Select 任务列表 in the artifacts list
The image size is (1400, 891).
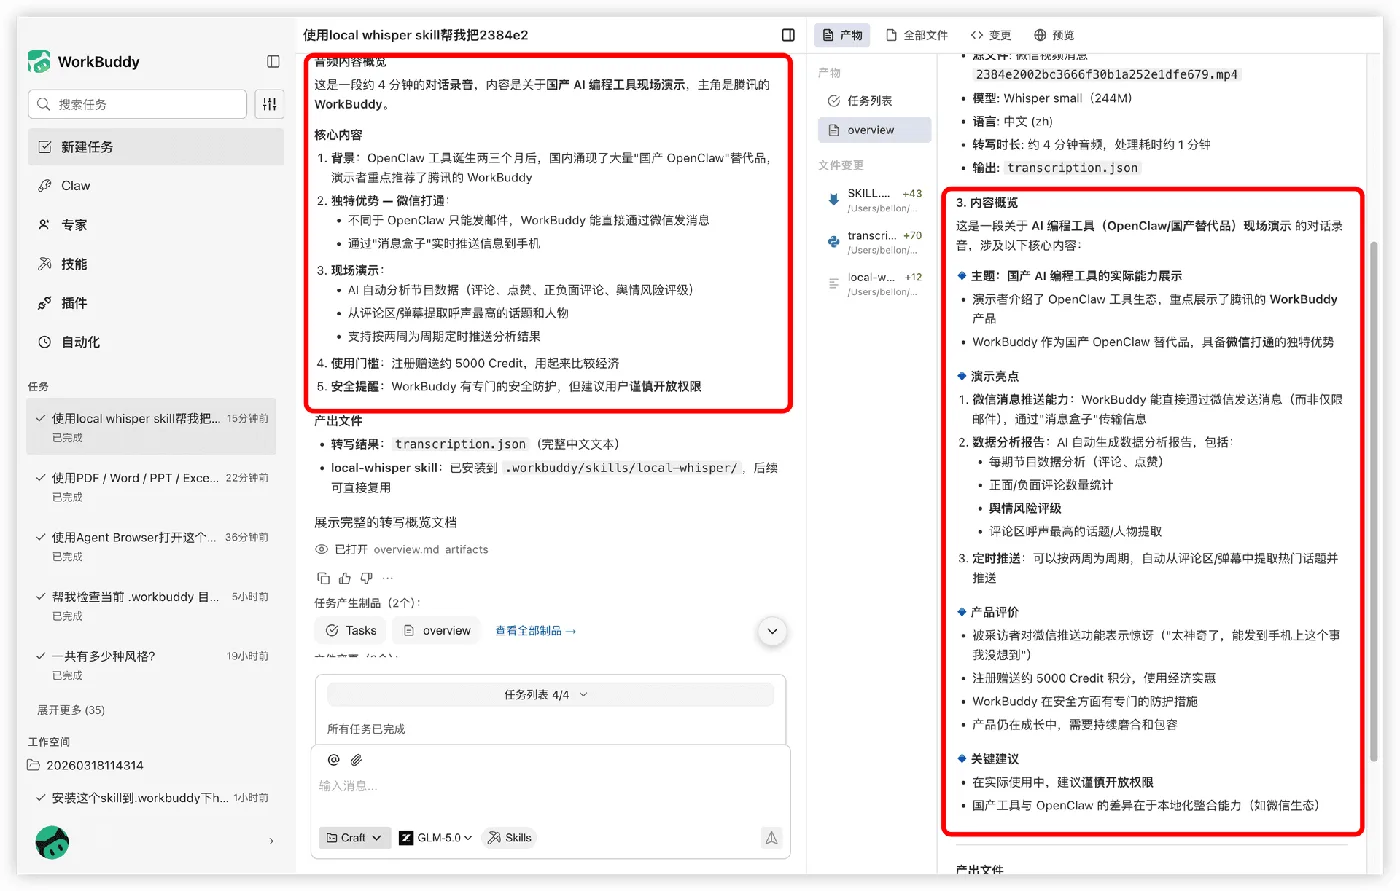point(874,101)
